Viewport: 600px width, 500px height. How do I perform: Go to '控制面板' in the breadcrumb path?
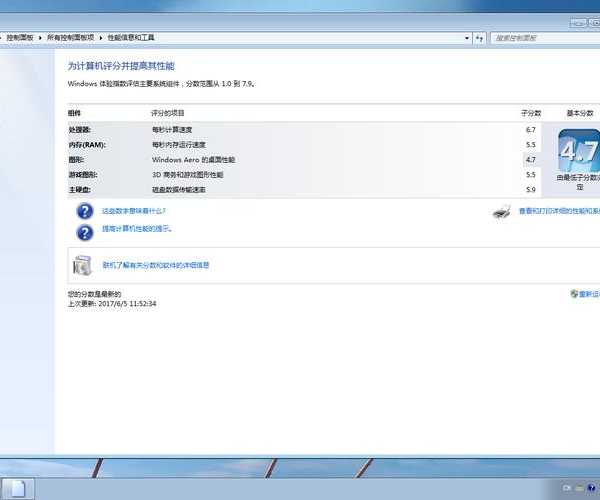point(20,37)
